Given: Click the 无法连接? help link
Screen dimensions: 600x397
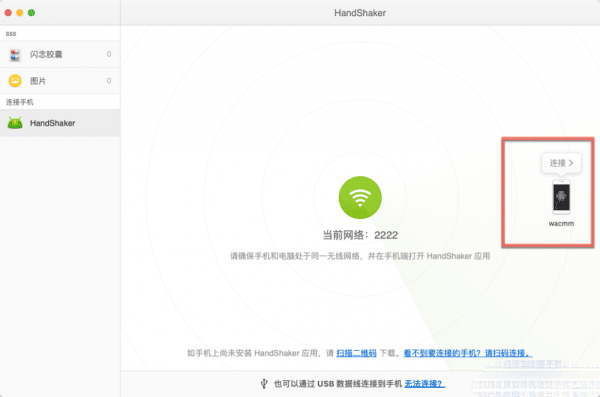Looking at the screenshot, I should tap(424, 383).
